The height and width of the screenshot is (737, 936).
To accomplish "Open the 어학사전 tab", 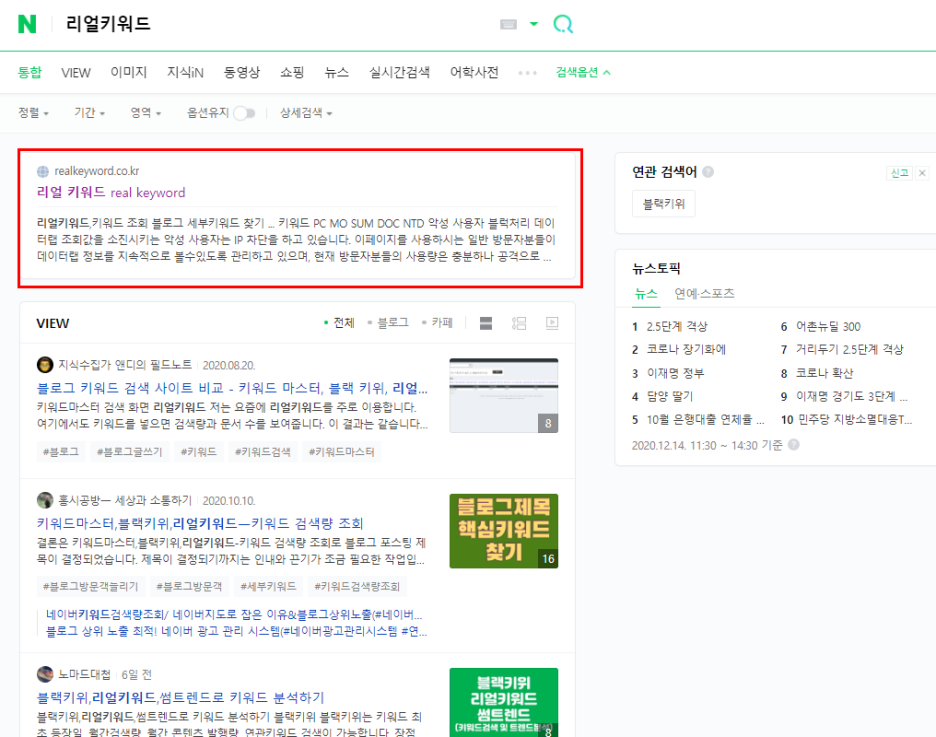I will tap(474, 72).
